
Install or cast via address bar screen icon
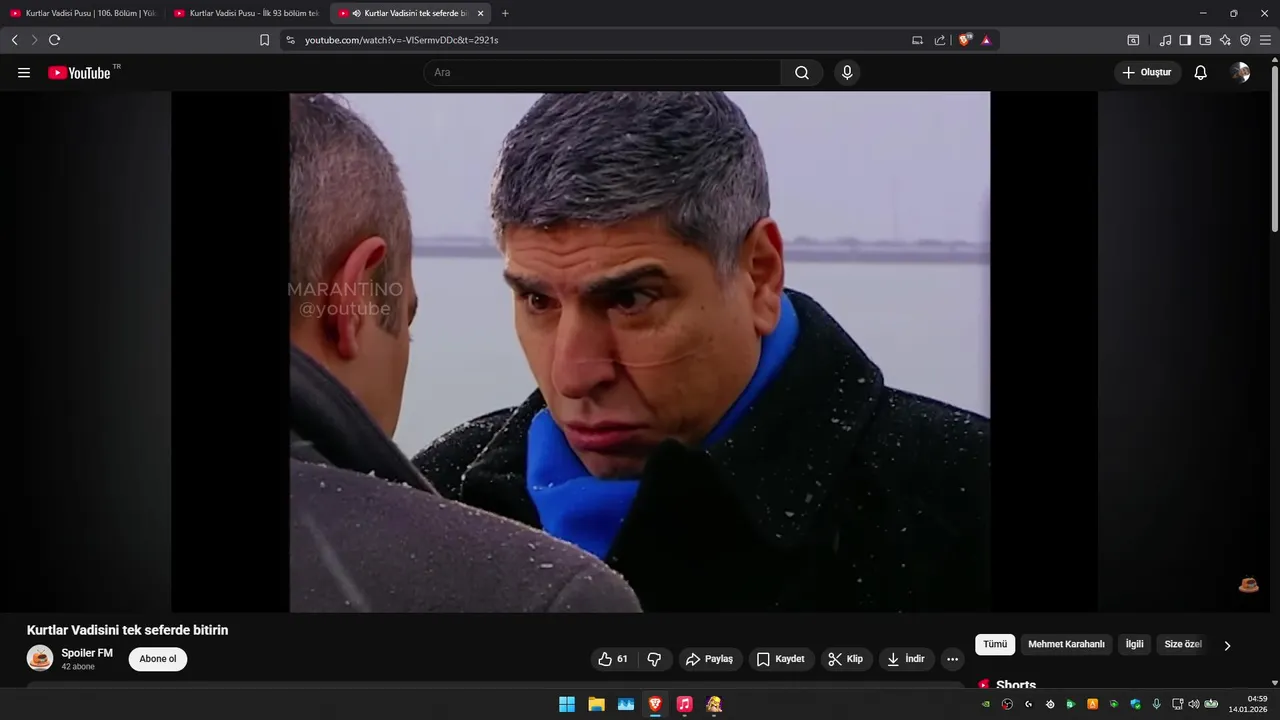(x=918, y=40)
